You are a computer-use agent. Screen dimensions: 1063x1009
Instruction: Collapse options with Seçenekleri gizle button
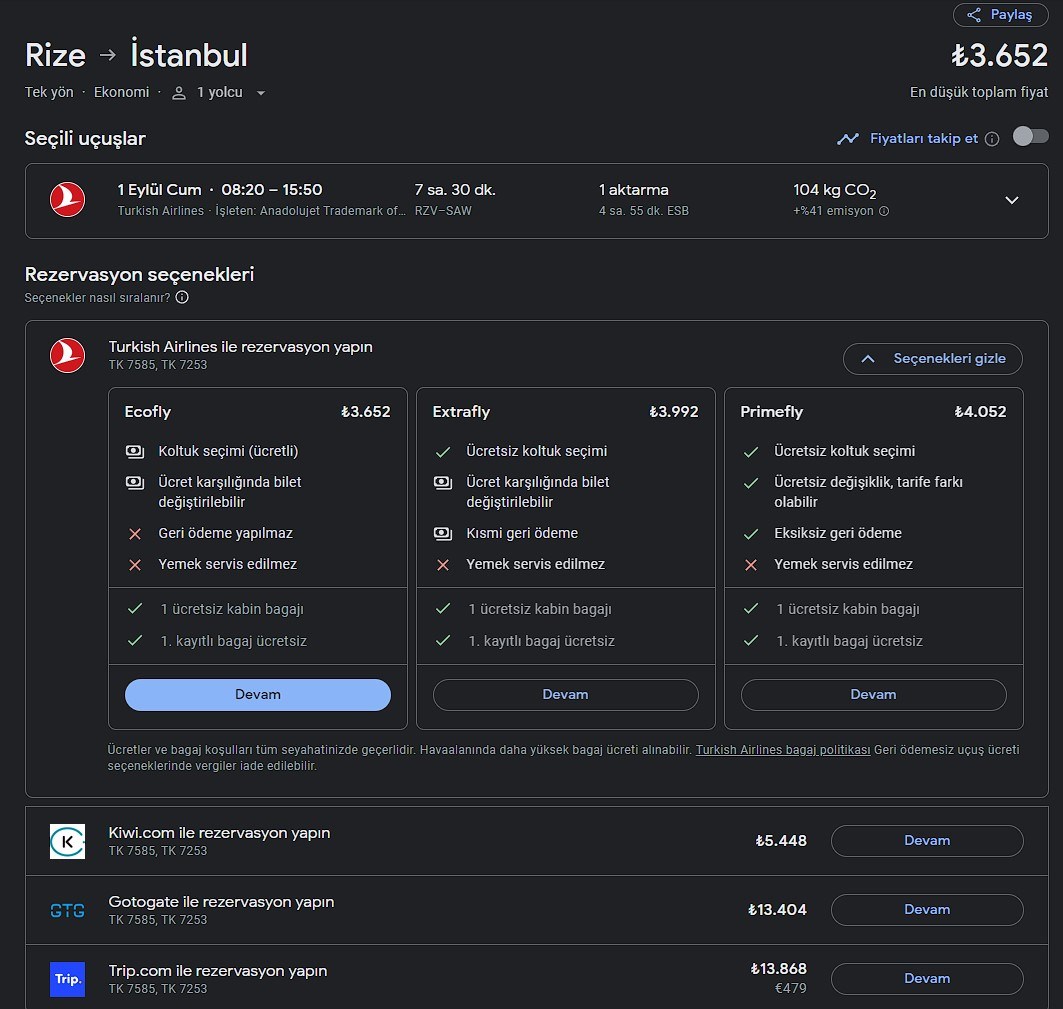pos(932,359)
